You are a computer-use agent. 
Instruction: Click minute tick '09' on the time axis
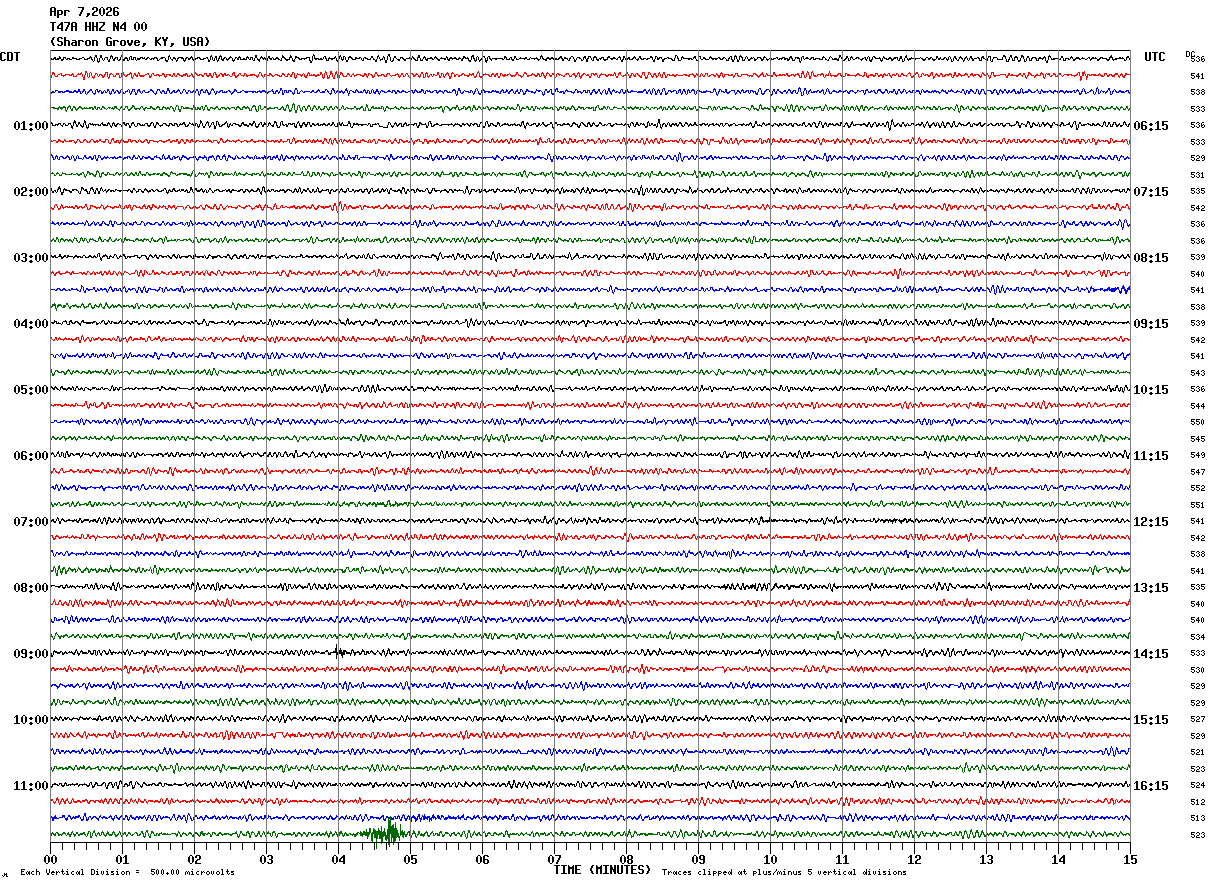[698, 859]
